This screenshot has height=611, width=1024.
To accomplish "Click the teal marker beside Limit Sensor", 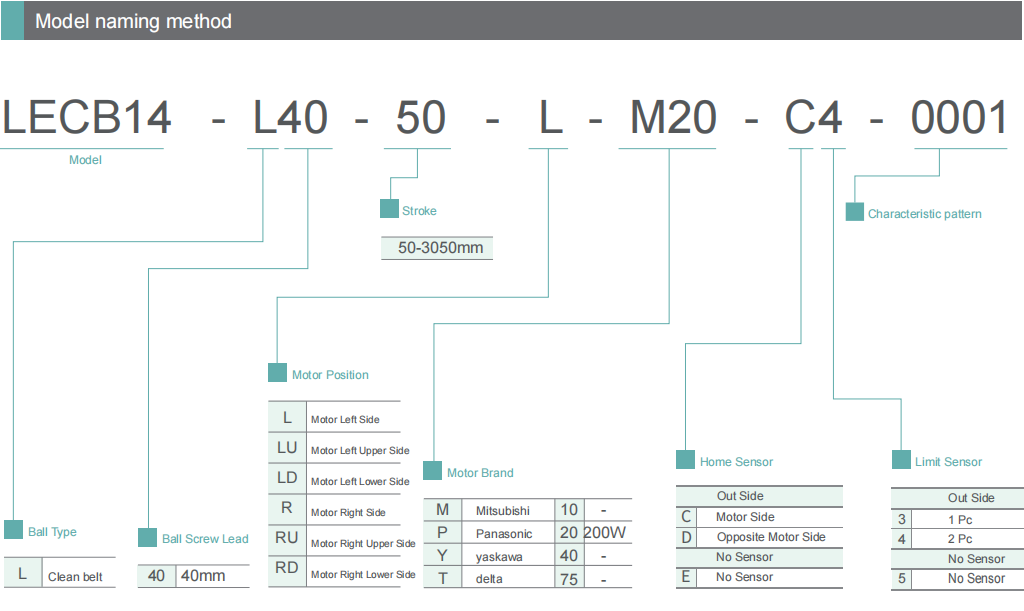I will point(900,460).
